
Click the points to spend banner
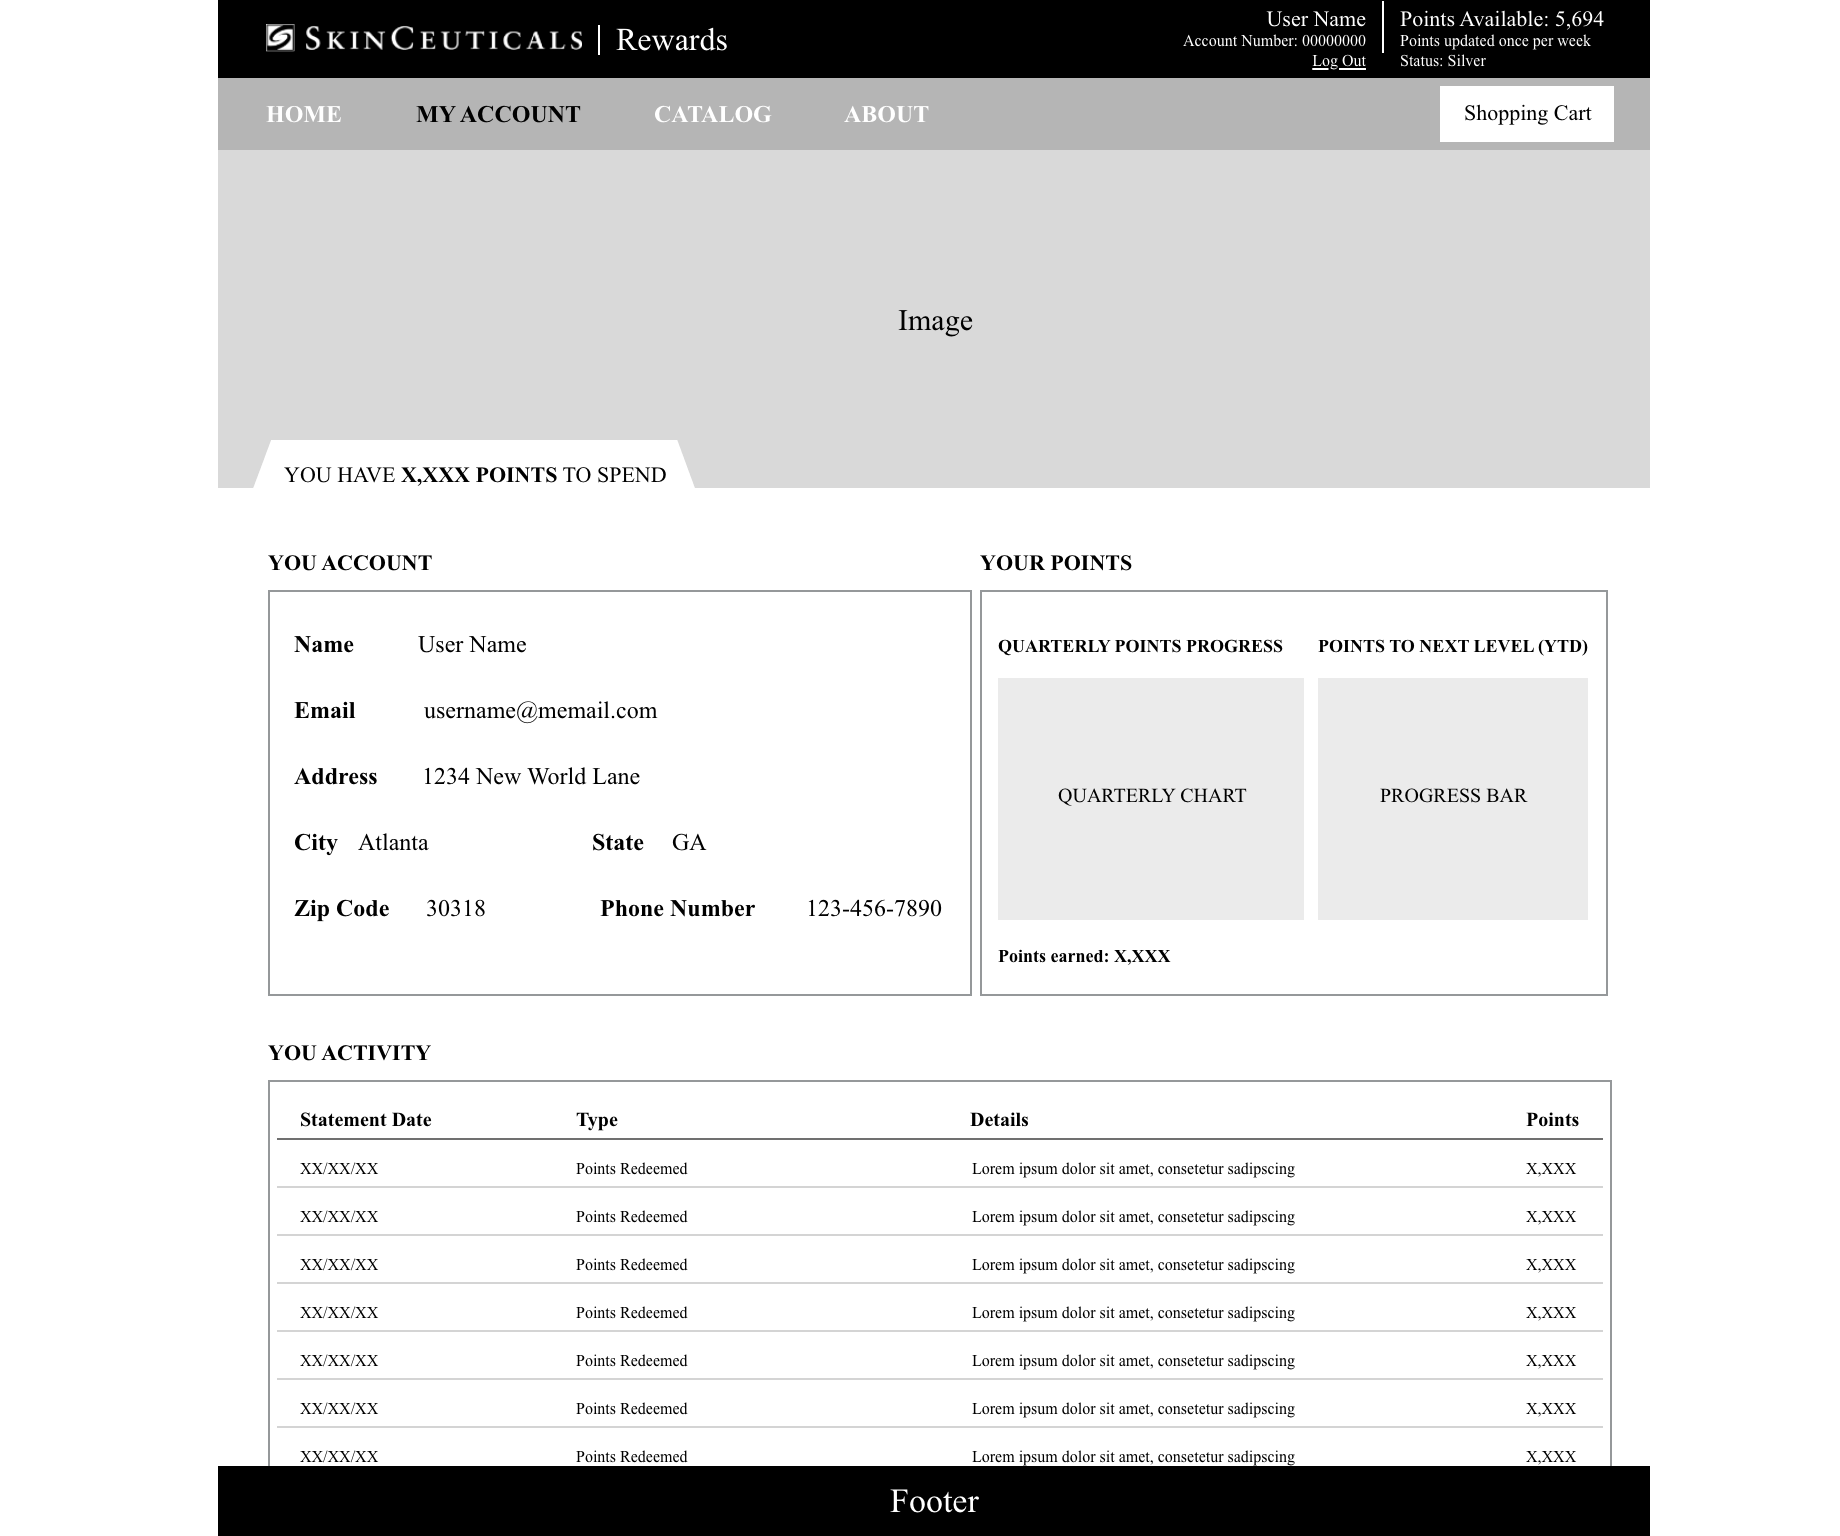[476, 475]
